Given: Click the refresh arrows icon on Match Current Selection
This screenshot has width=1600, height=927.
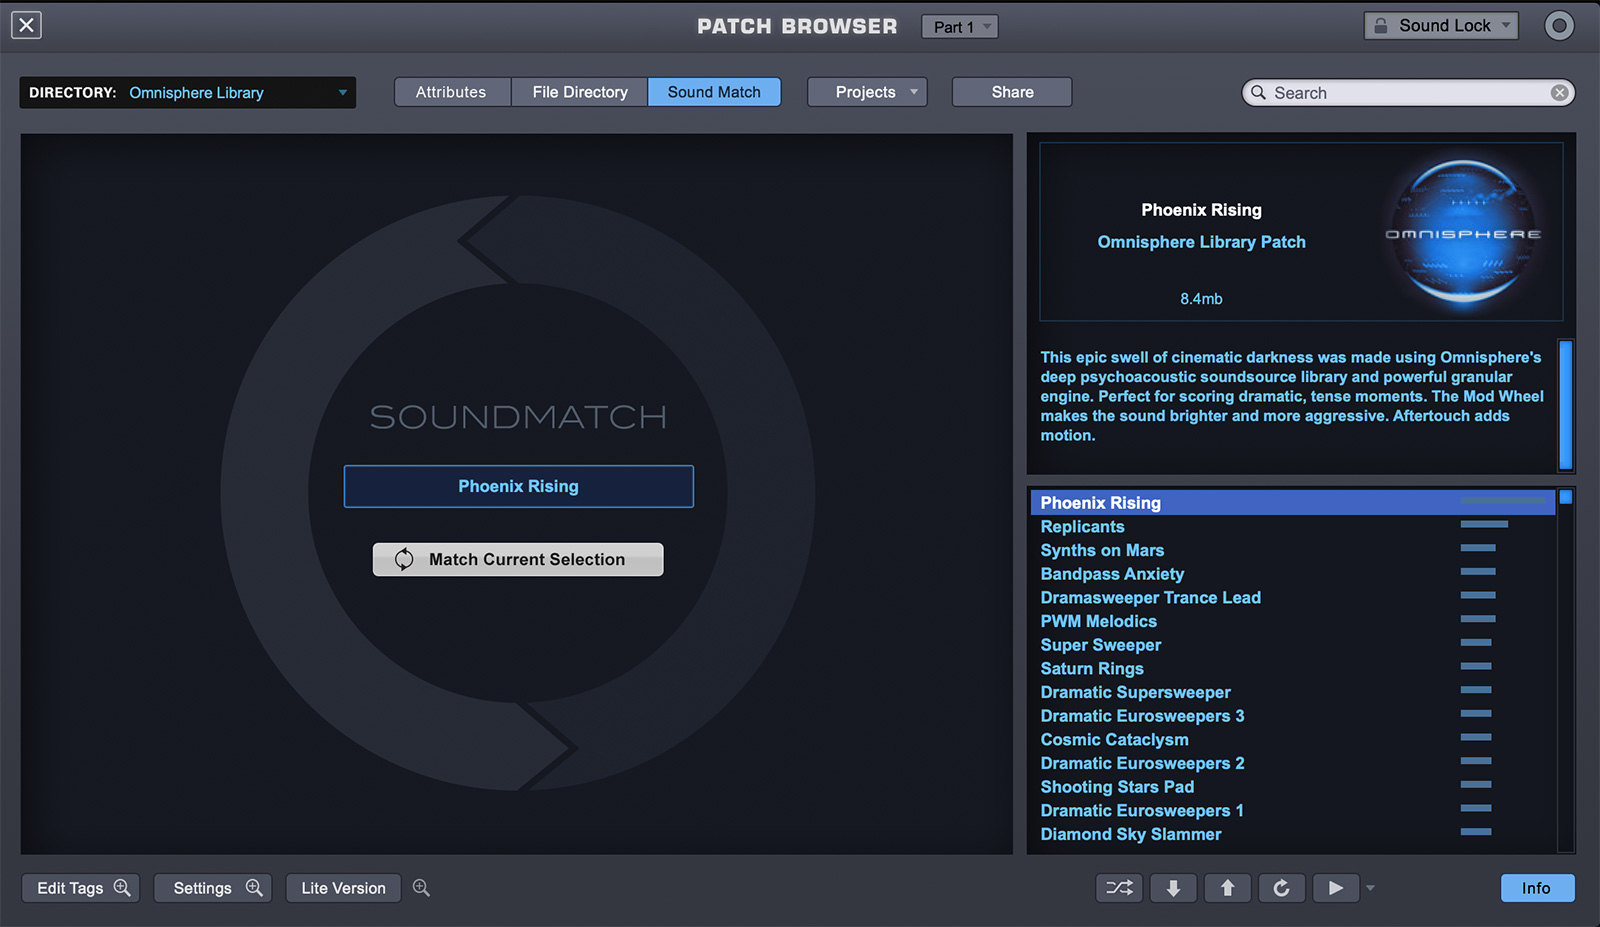Looking at the screenshot, I should pos(404,559).
